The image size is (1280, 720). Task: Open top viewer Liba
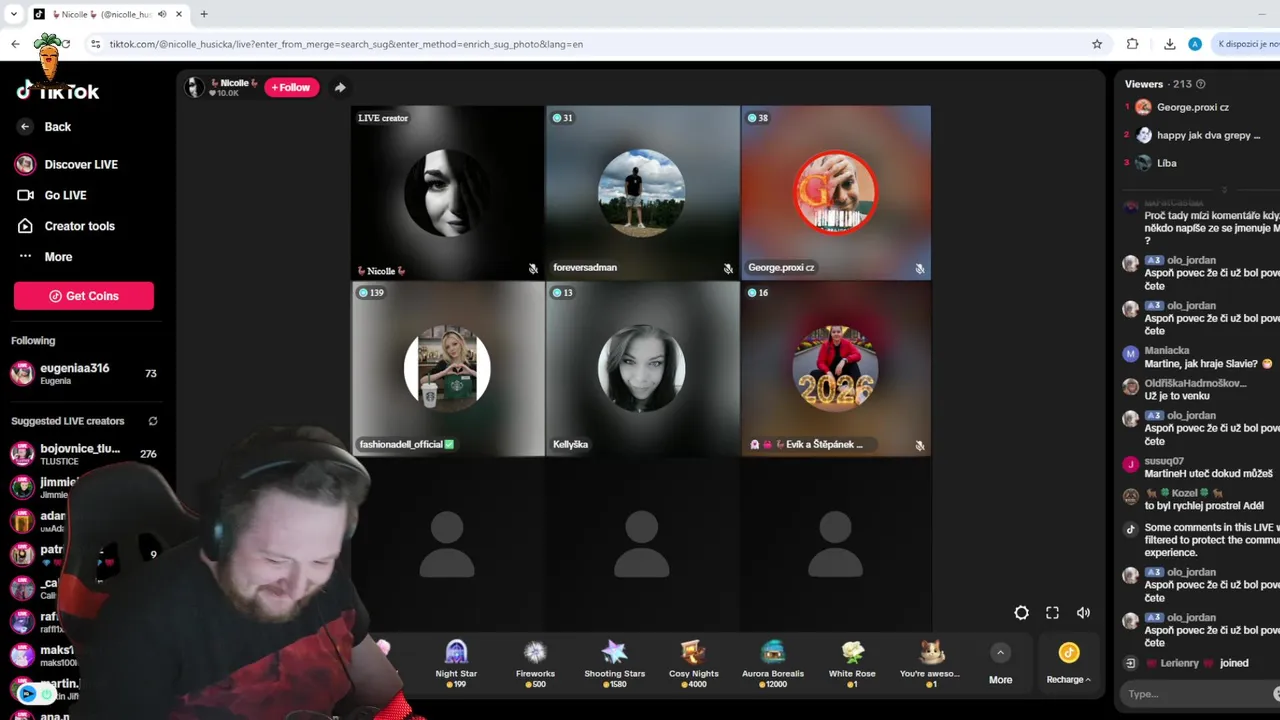point(1166,163)
